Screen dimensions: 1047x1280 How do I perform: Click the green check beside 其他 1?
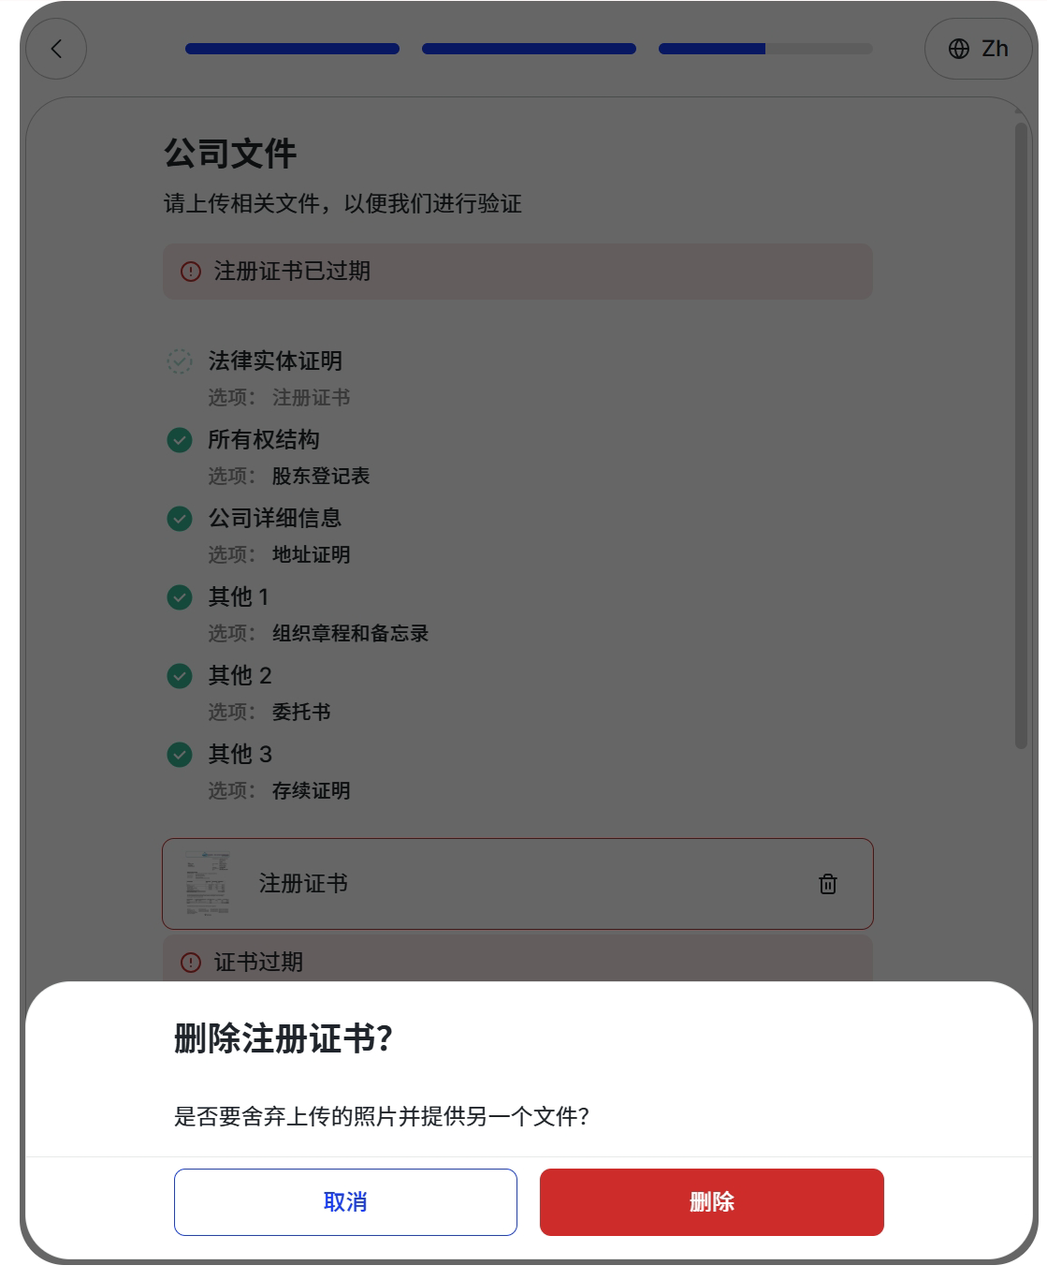pos(179,597)
